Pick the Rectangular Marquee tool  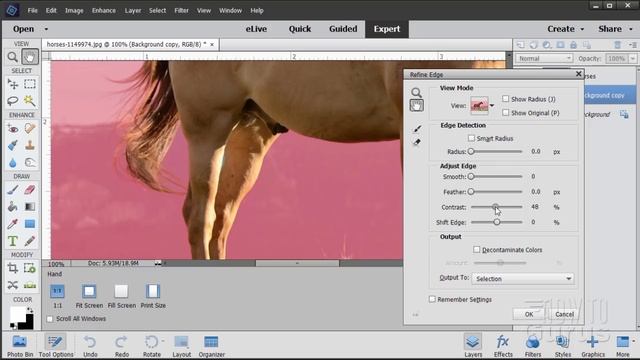(x=29, y=84)
